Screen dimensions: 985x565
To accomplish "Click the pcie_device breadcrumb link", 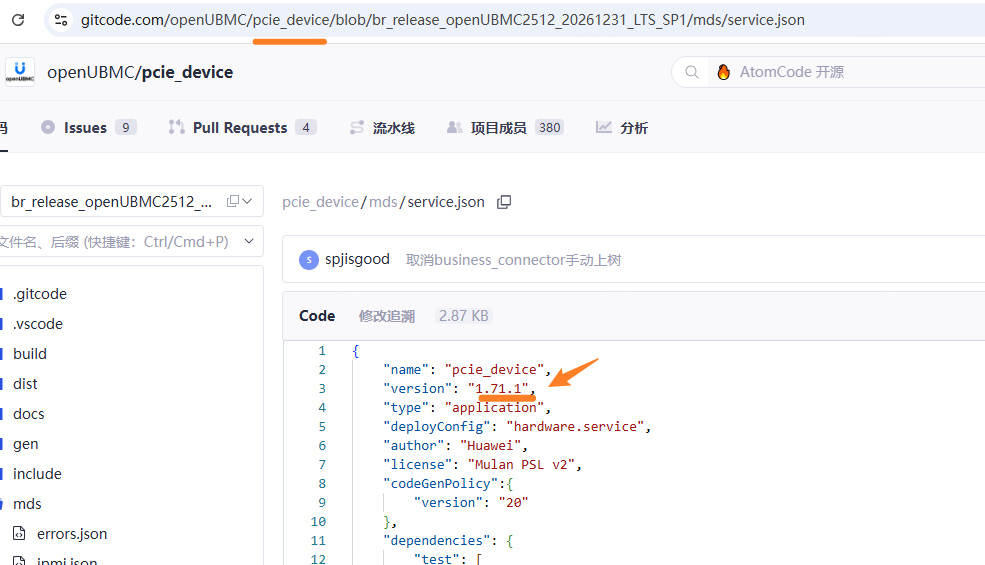I will (320, 202).
